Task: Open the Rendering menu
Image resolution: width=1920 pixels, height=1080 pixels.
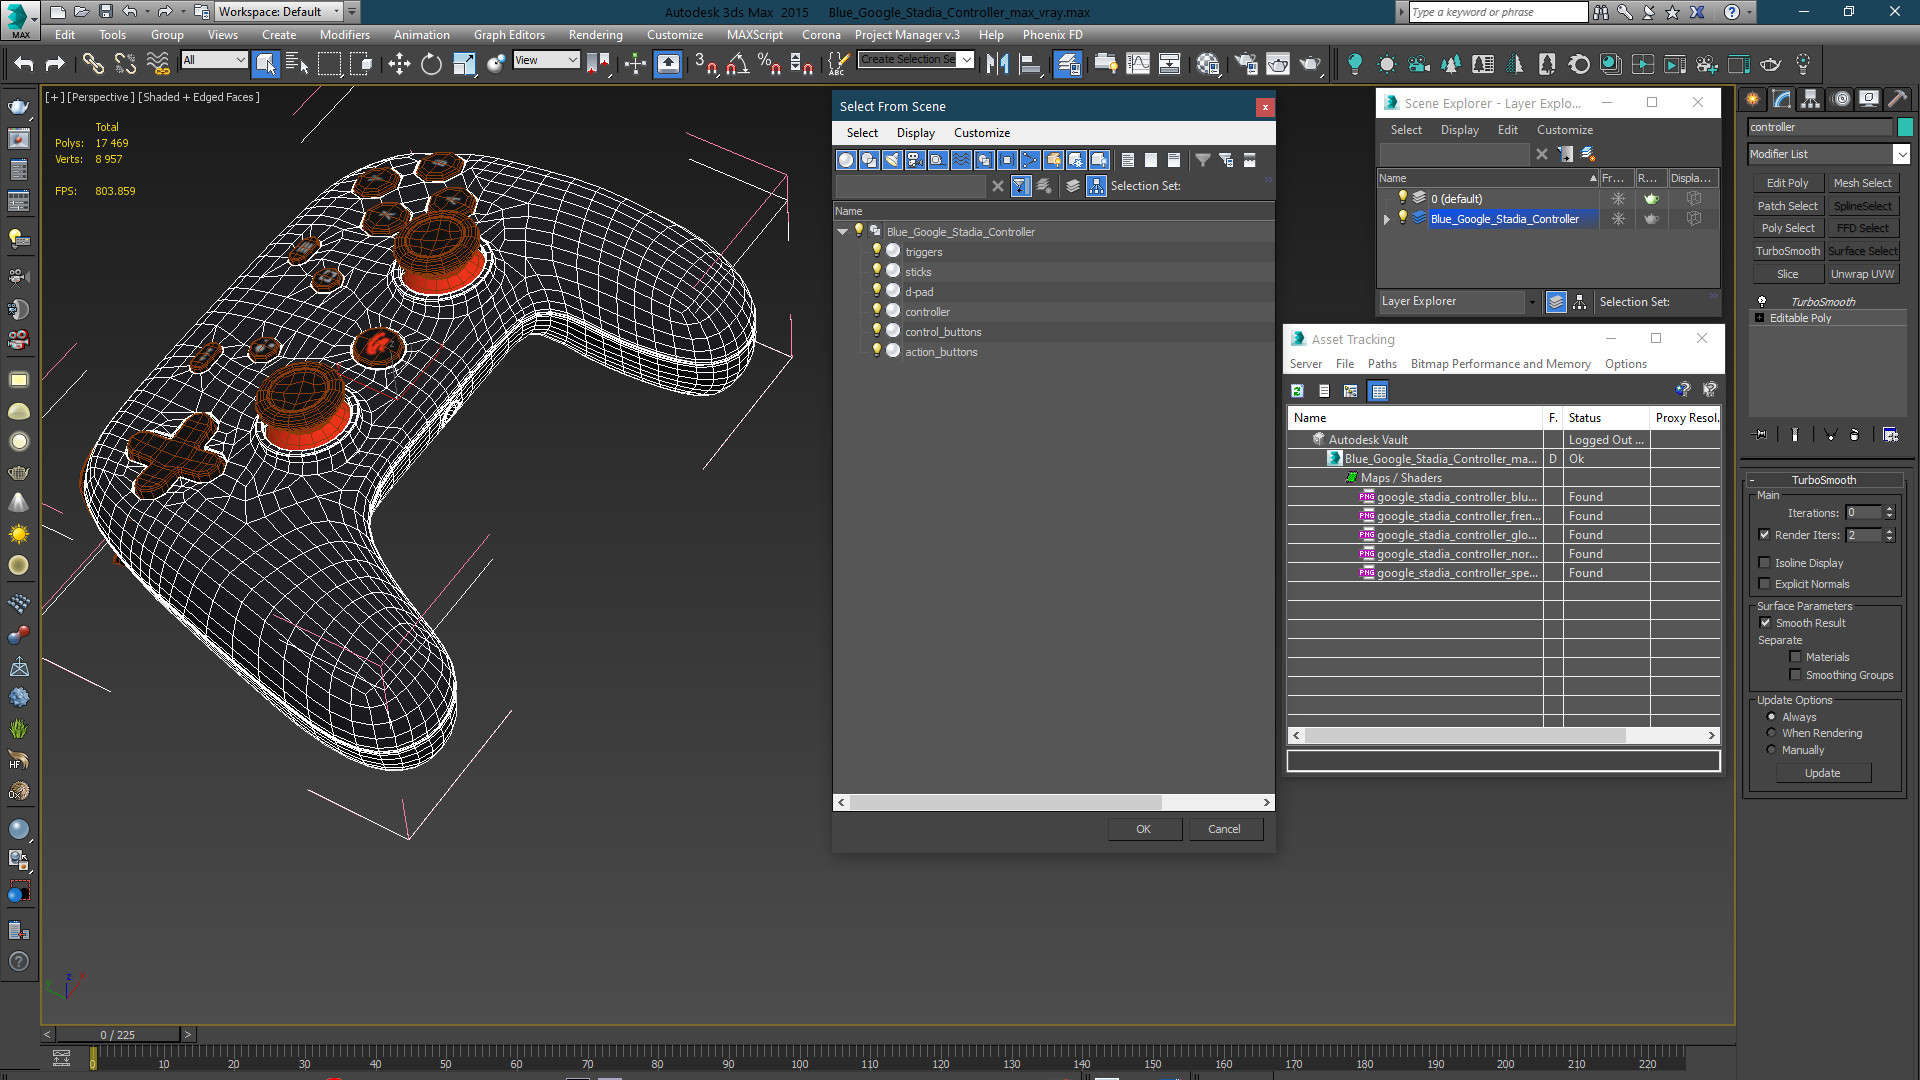Action: tap(595, 35)
